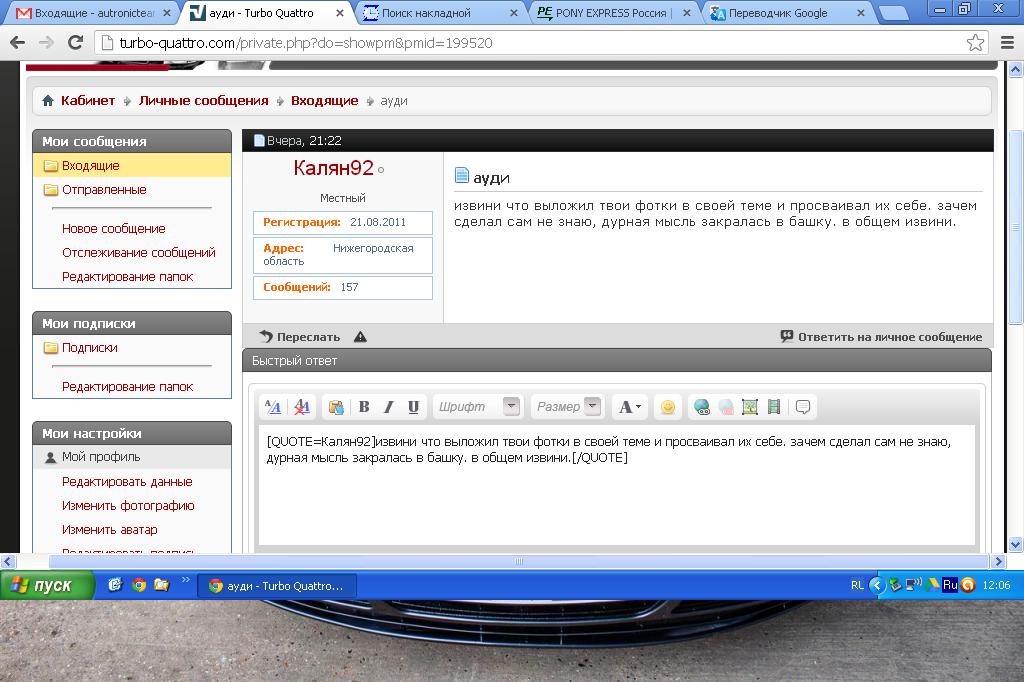
Task: Click the insert video filmstrip icon
Action: 774,407
